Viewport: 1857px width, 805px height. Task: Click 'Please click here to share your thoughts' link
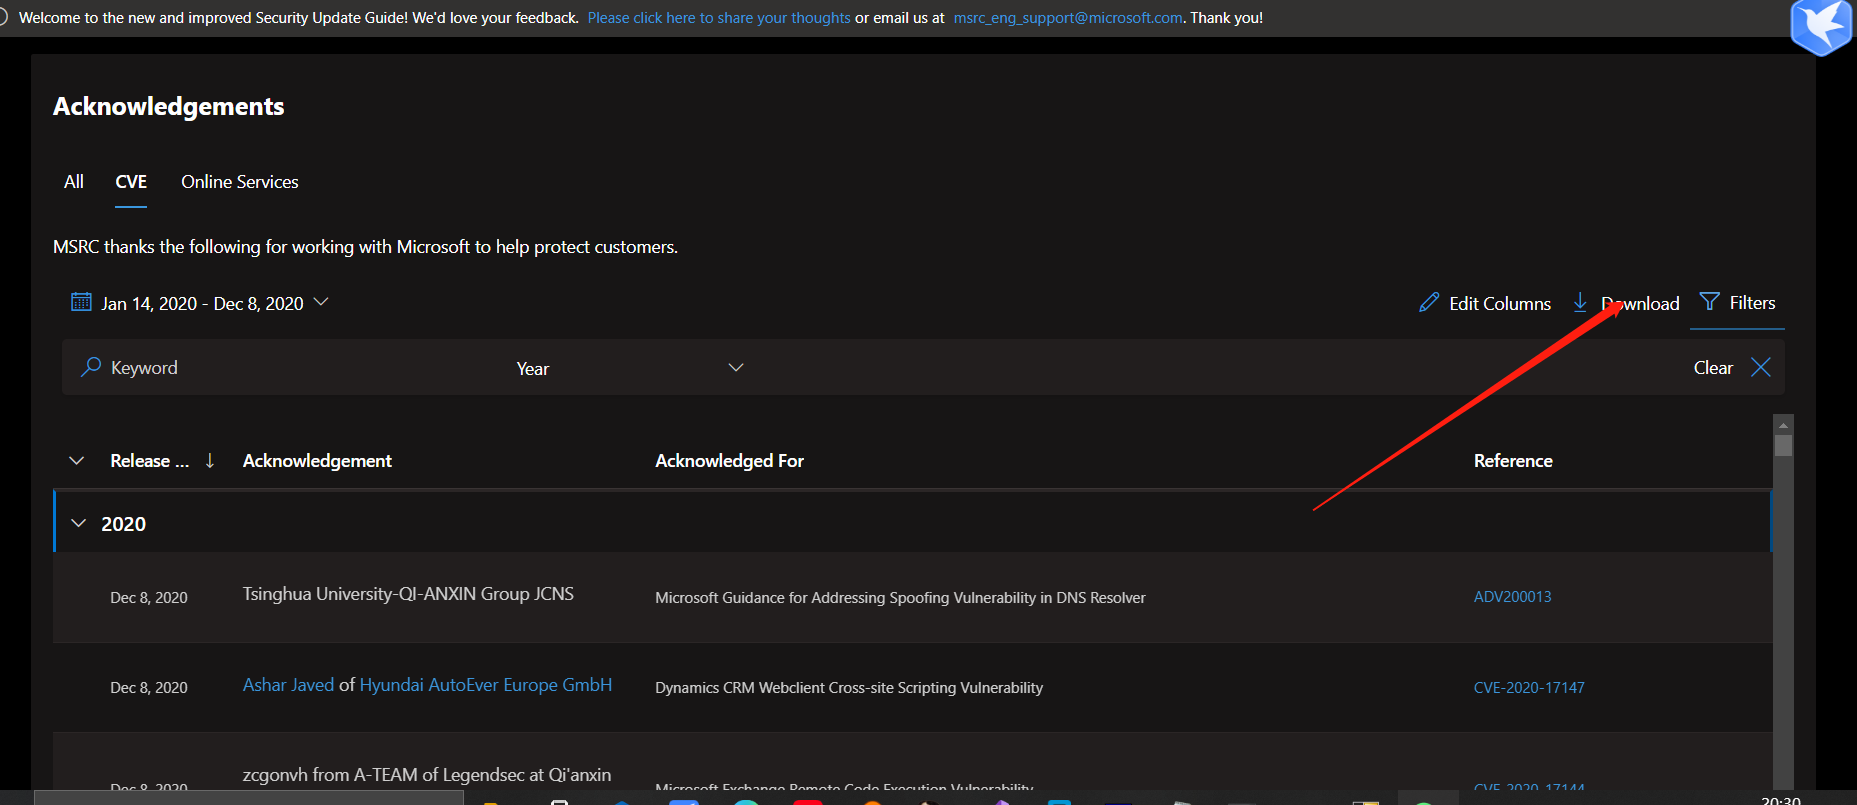click(719, 18)
